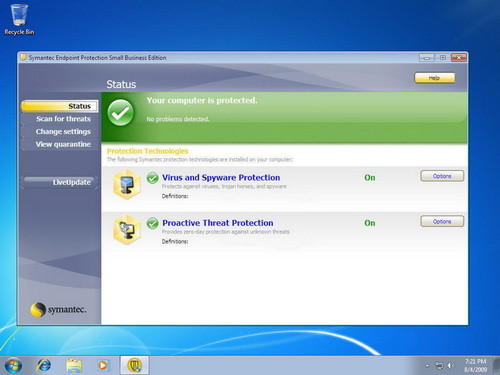Close the Symantec Endpoint Protection window

point(459,58)
